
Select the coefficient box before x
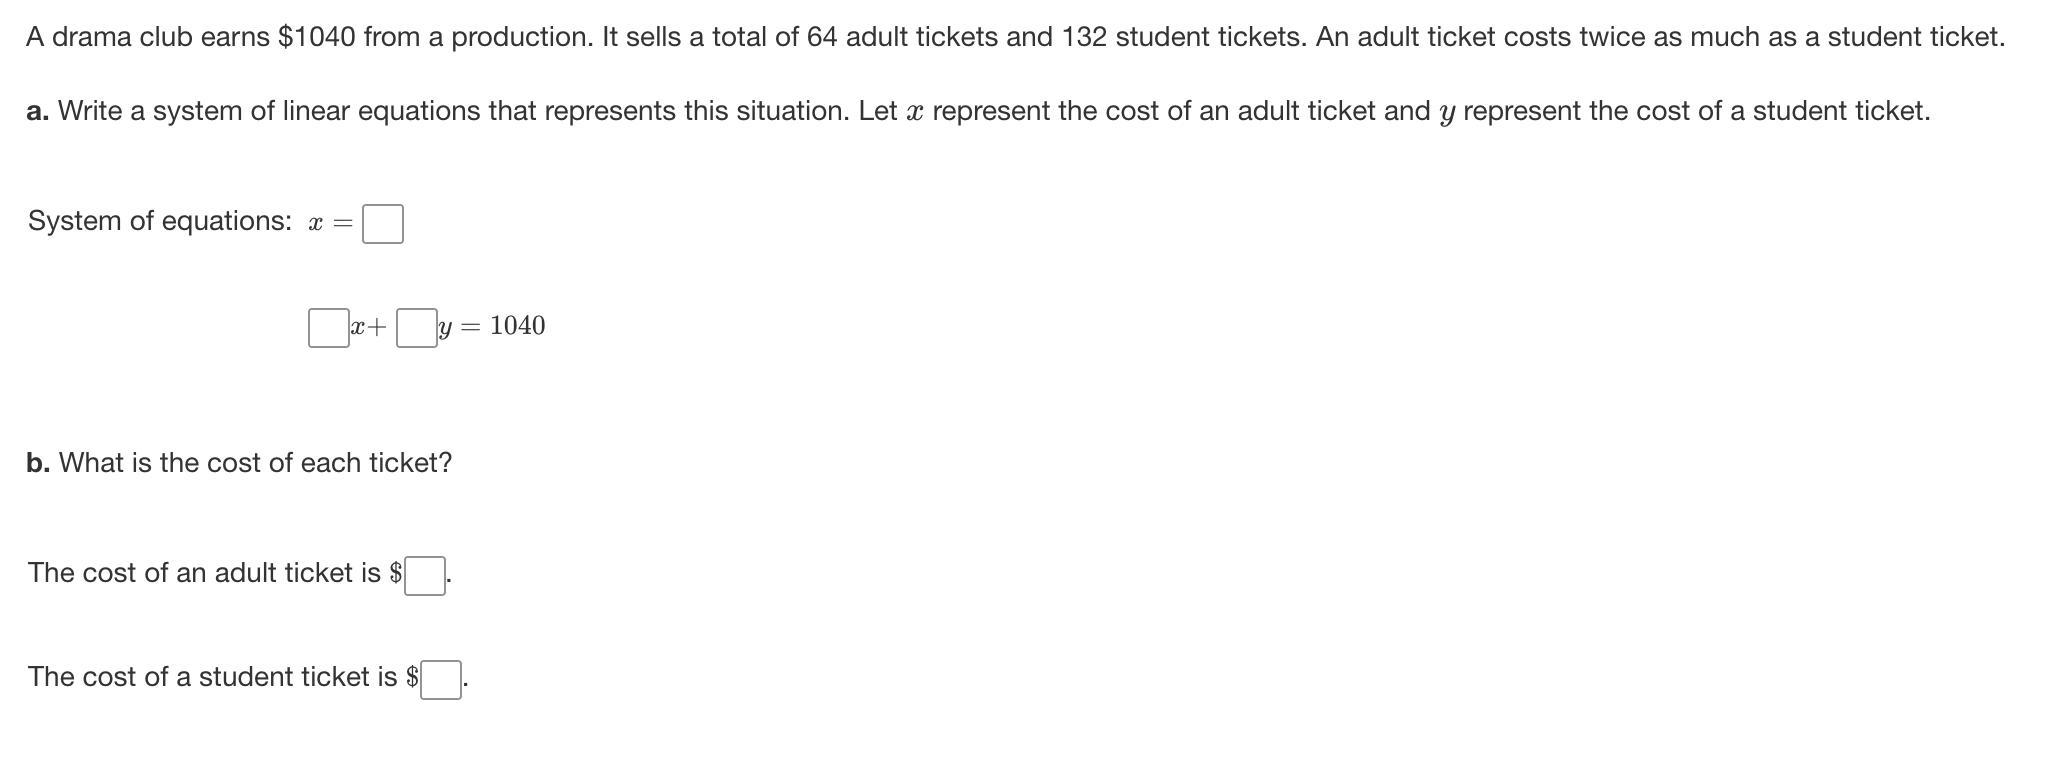pos(329,328)
